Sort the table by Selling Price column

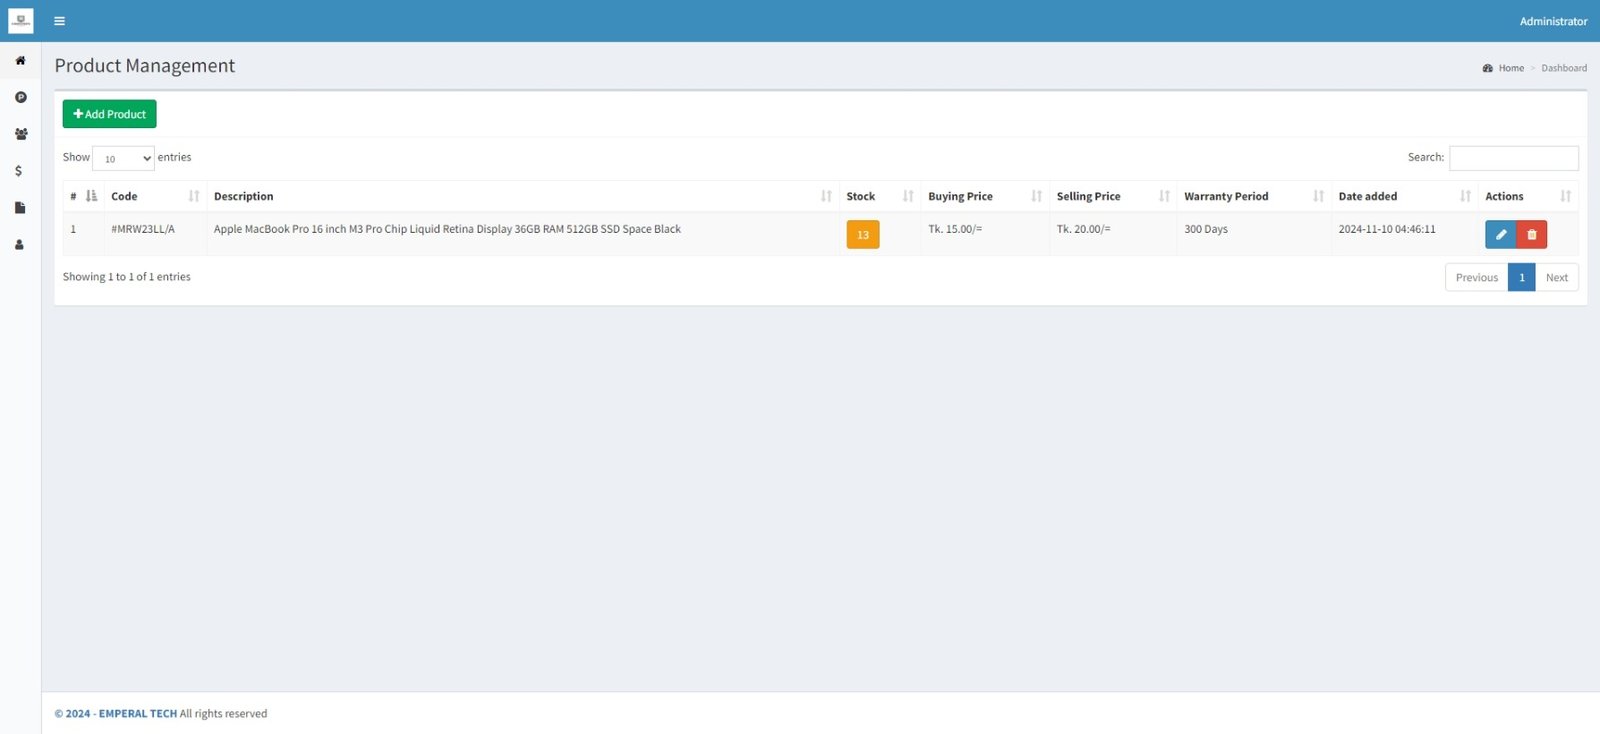click(x=1113, y=196)
